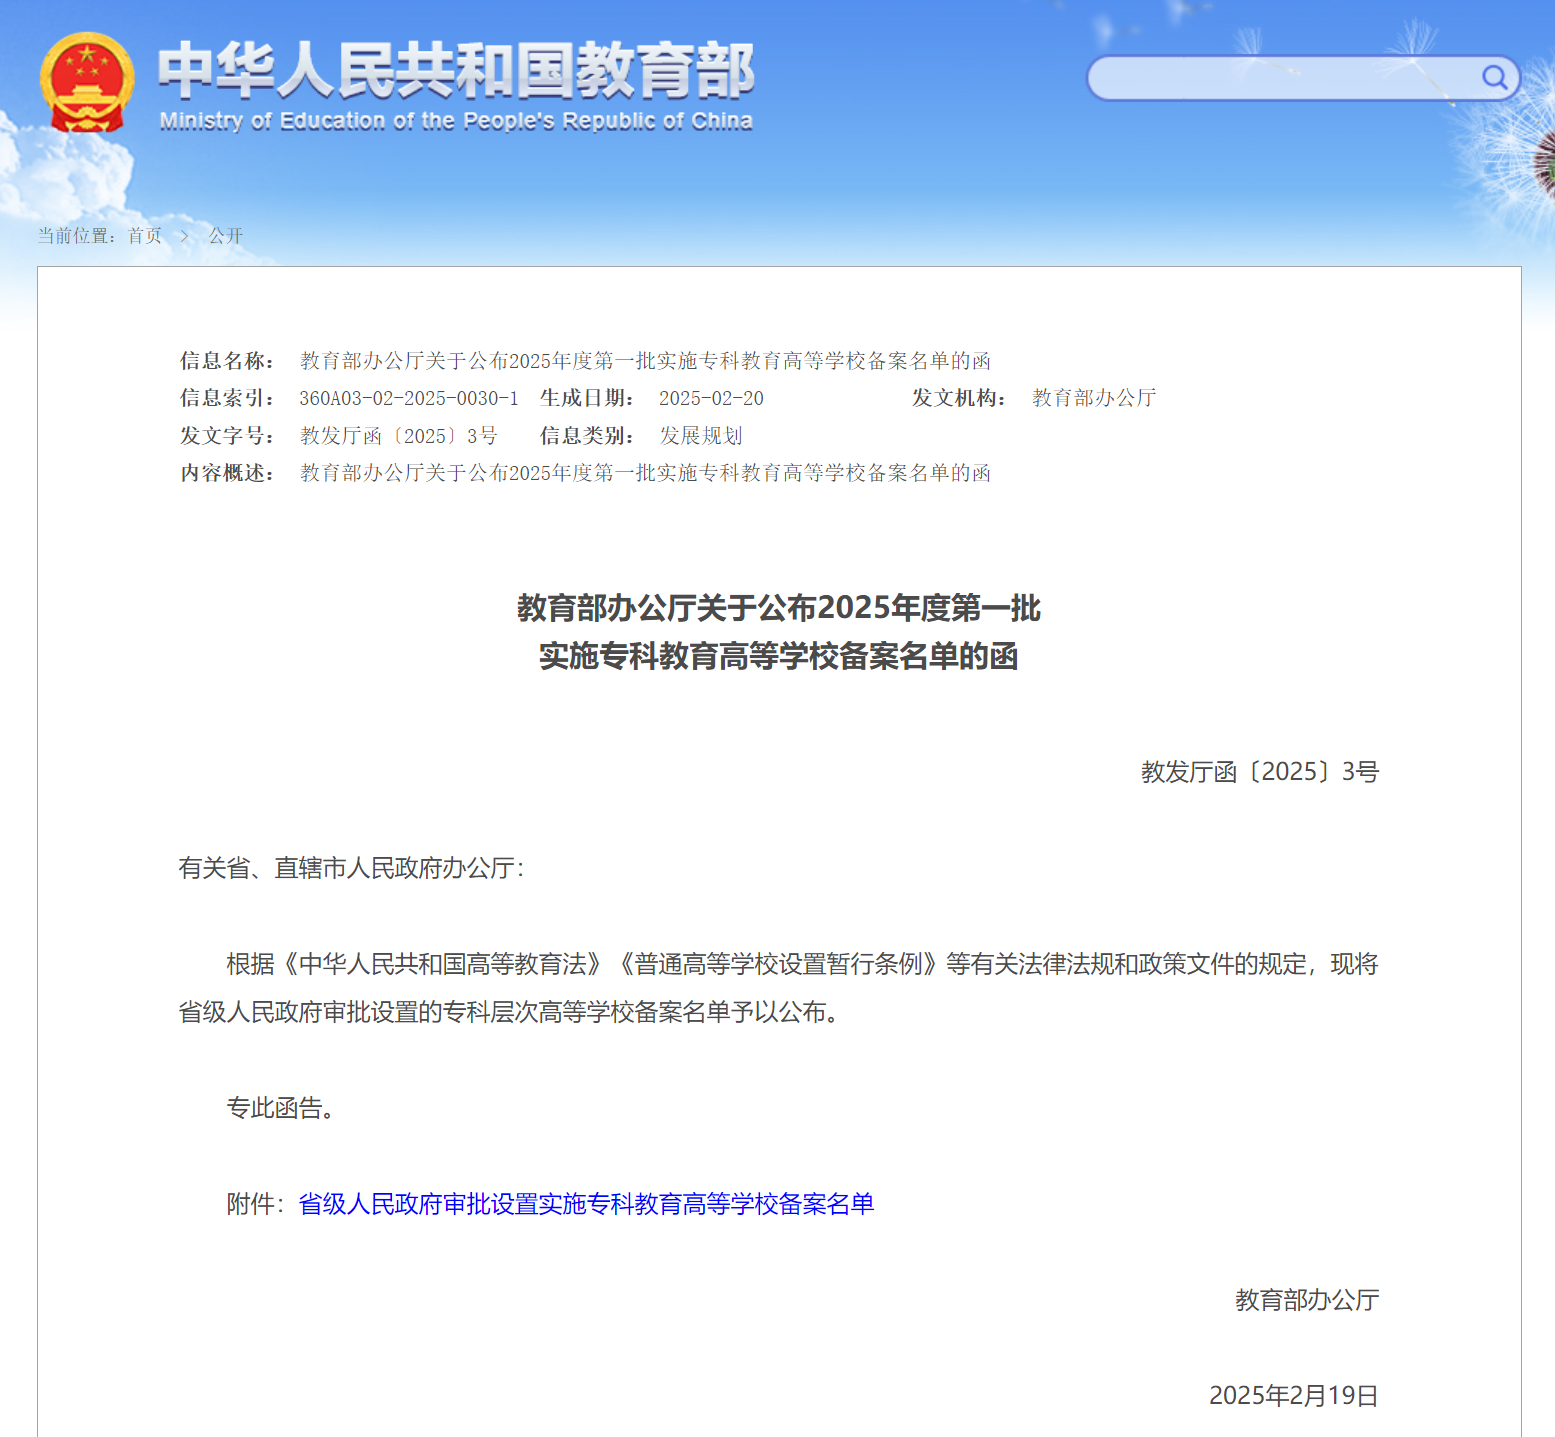Image resolution: width=1555 pixels, height=1437 pixels.
Task: Click the 发文字号 label
Action: click(x=228, y=436)
